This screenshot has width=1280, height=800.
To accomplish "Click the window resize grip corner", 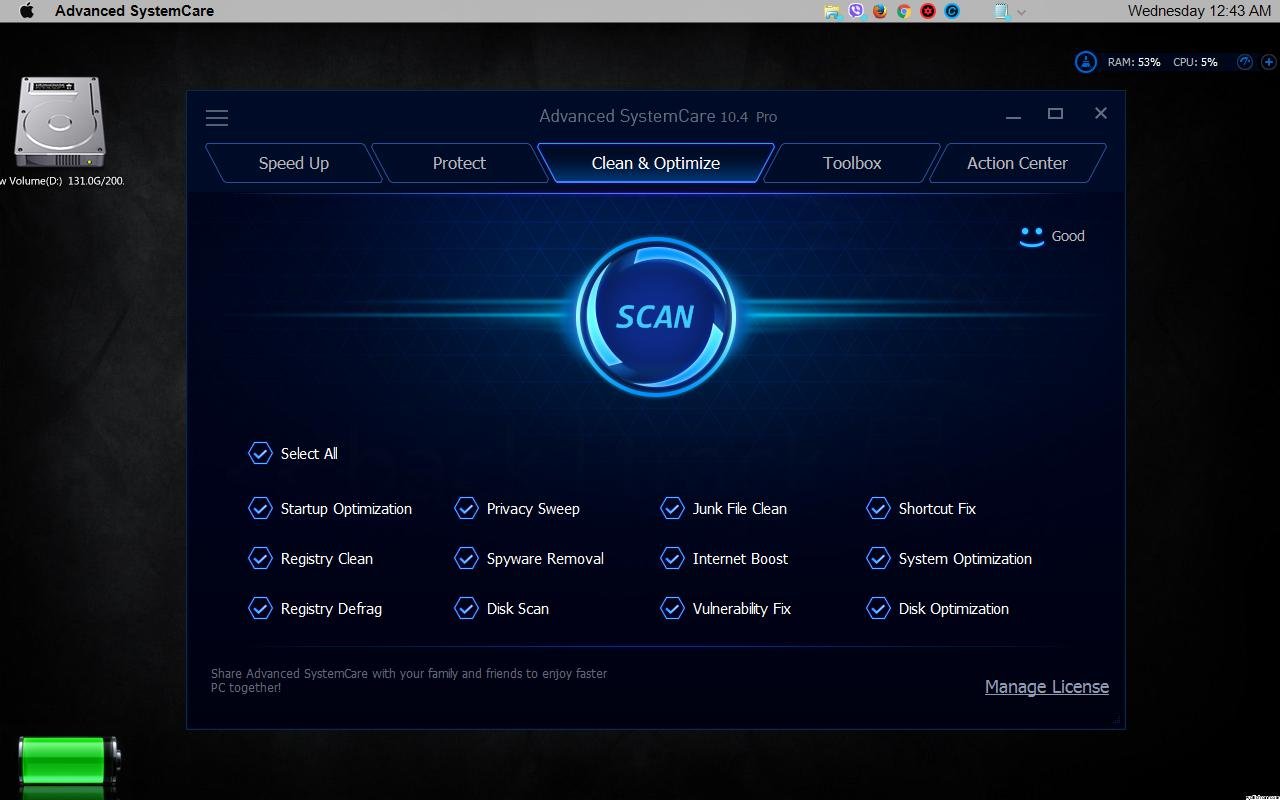I will pos(1117,719).
